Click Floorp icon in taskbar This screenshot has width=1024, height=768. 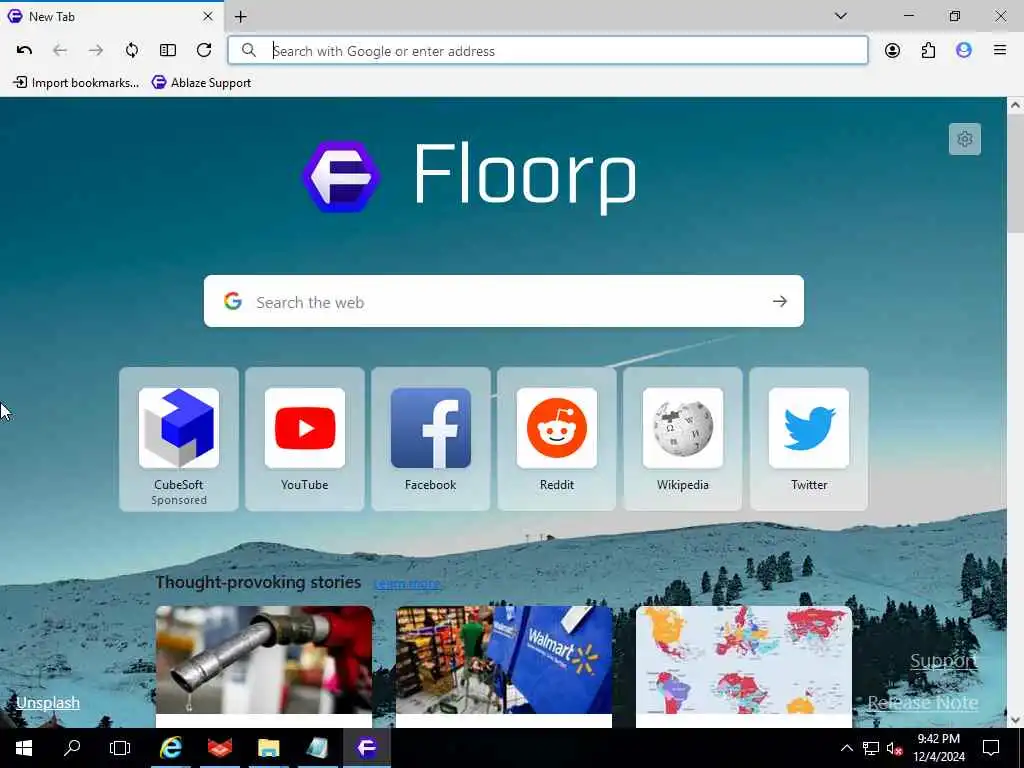point(366,748)
